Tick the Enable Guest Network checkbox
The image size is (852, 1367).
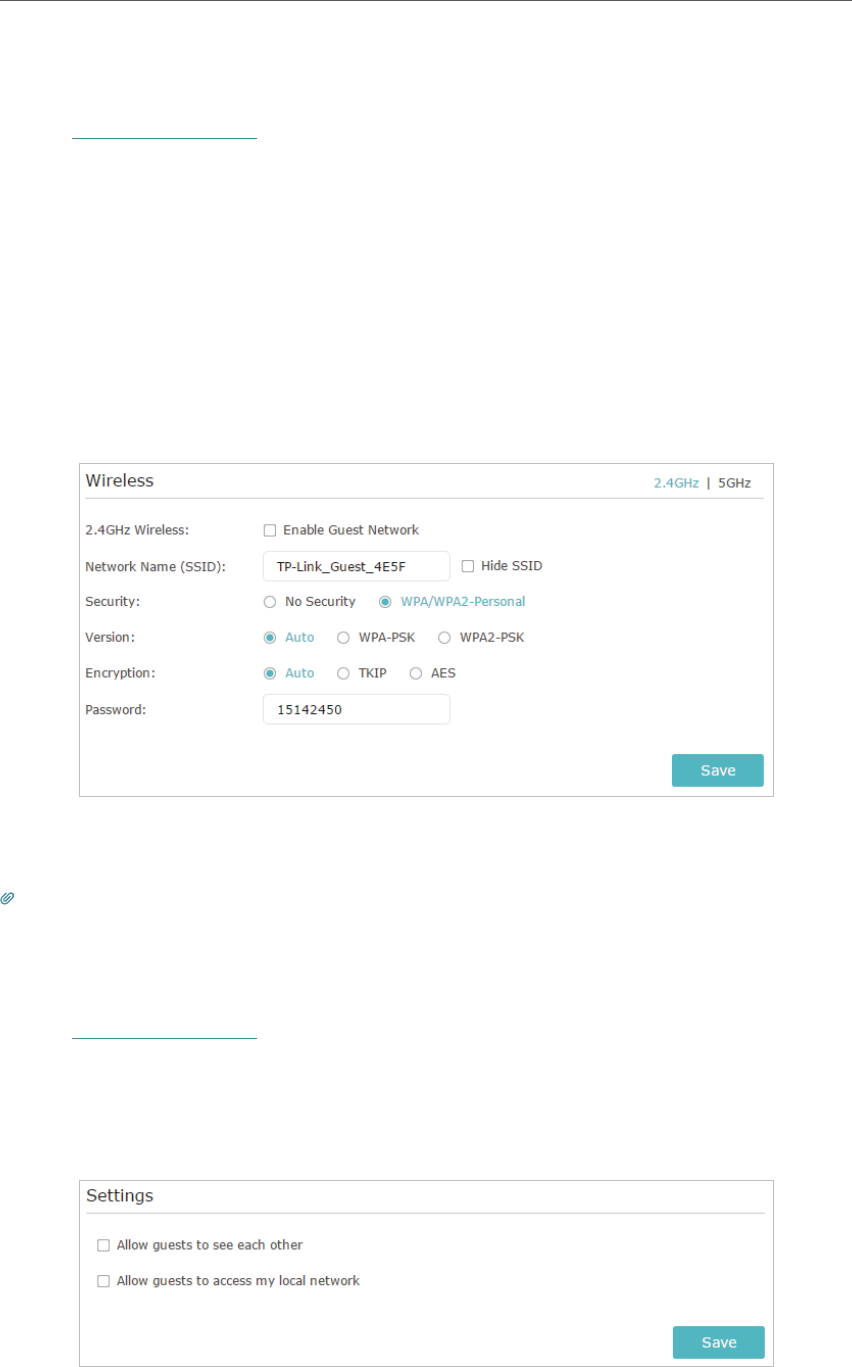[x=269, y=530]
